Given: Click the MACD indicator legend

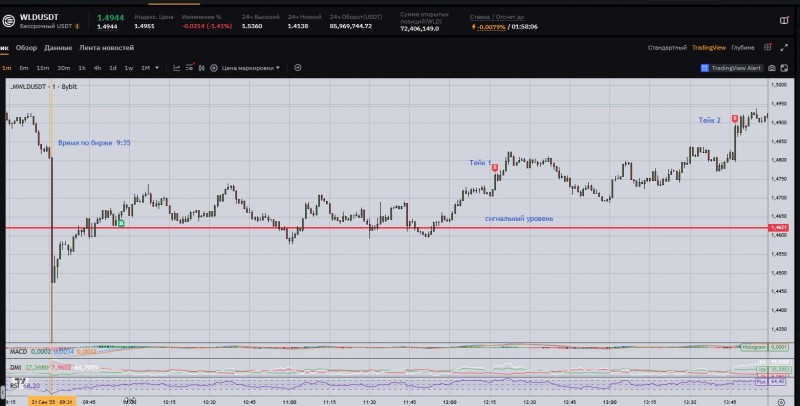Looking at the screenshot, I should point(53,351).
